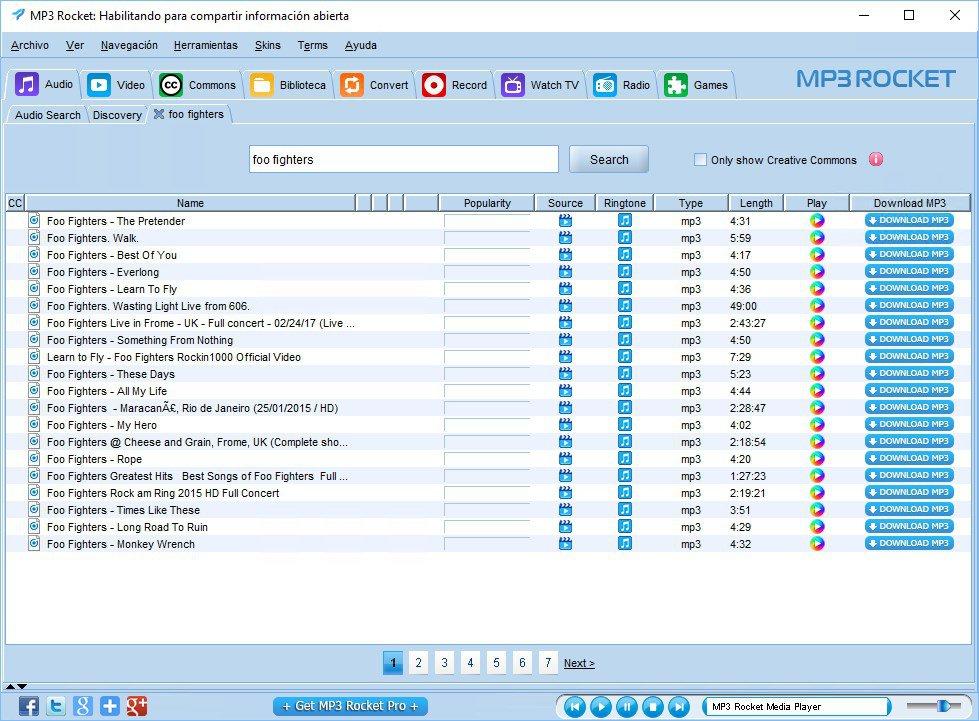The width and height of the screenshot is (979, 721).
Task: Play Foo Fighters - Rope
Action: pyautogui.click(x=817, y=459)
